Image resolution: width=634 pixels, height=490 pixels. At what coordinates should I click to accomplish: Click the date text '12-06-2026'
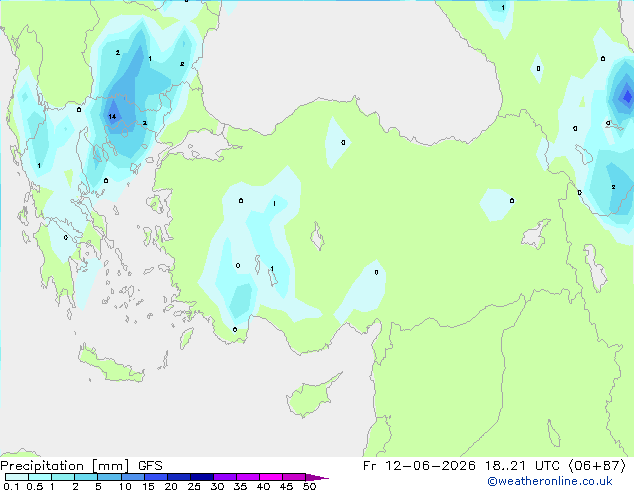pyautogui.click(x=430, y=466)
